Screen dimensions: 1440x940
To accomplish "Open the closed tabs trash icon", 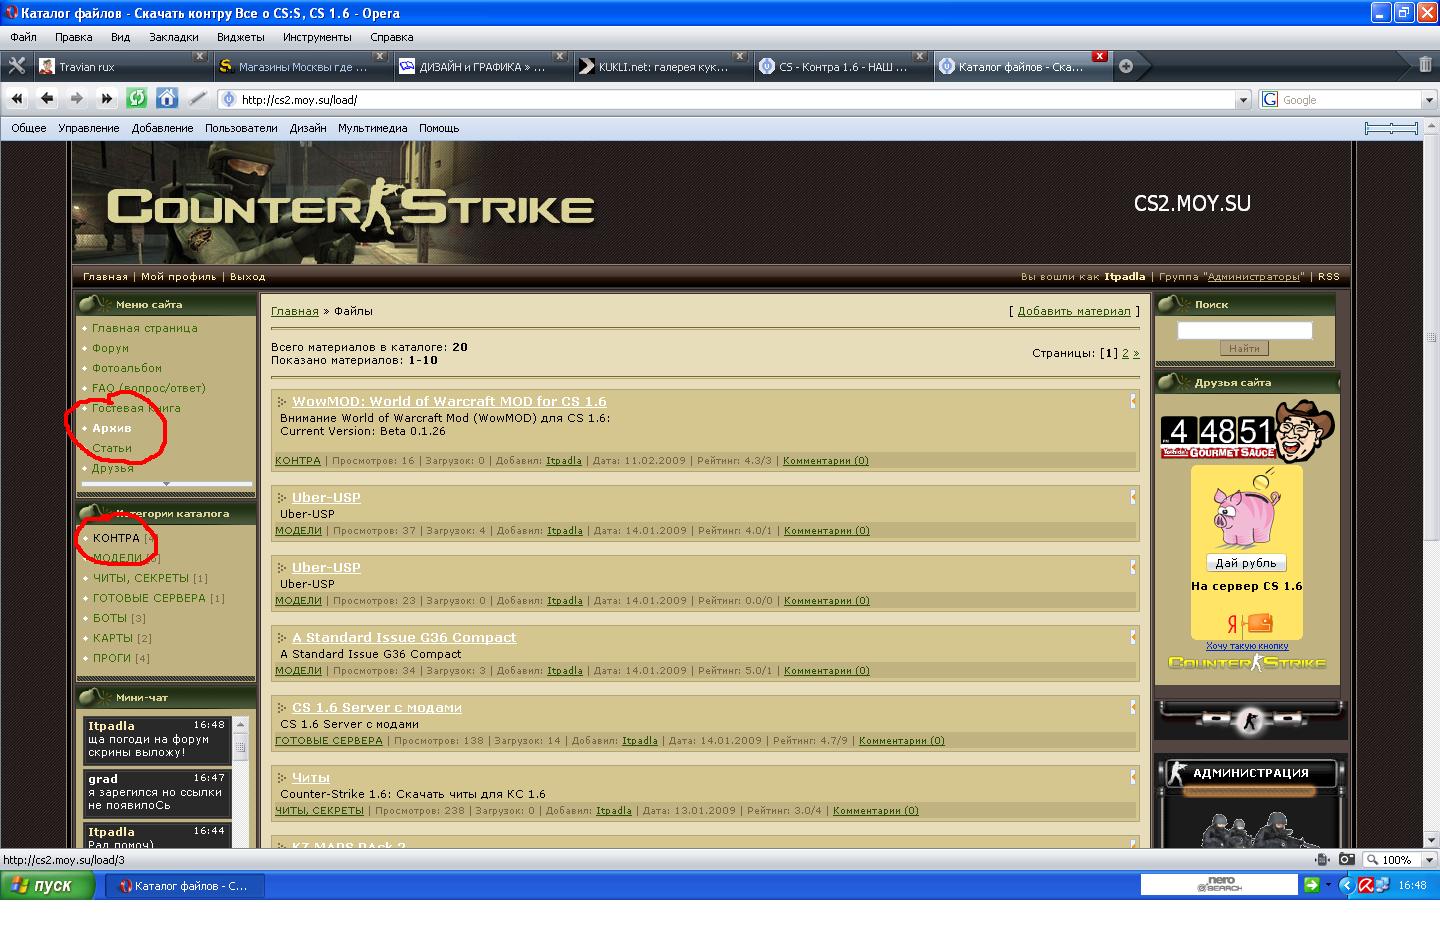I will coord(1425,65).
